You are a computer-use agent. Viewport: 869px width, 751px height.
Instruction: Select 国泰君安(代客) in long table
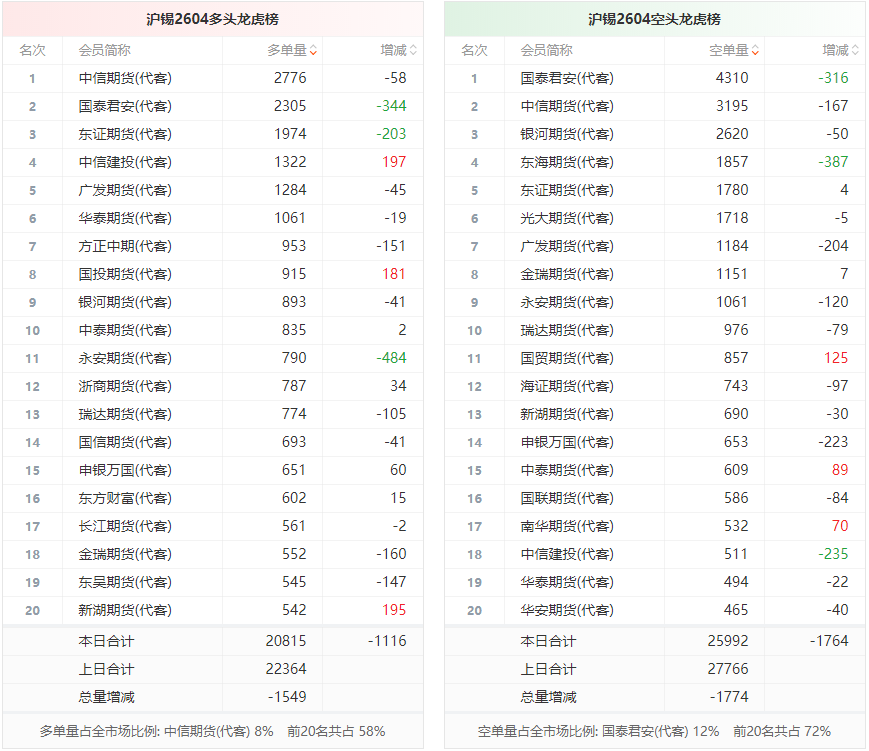(x=125, y=106)
